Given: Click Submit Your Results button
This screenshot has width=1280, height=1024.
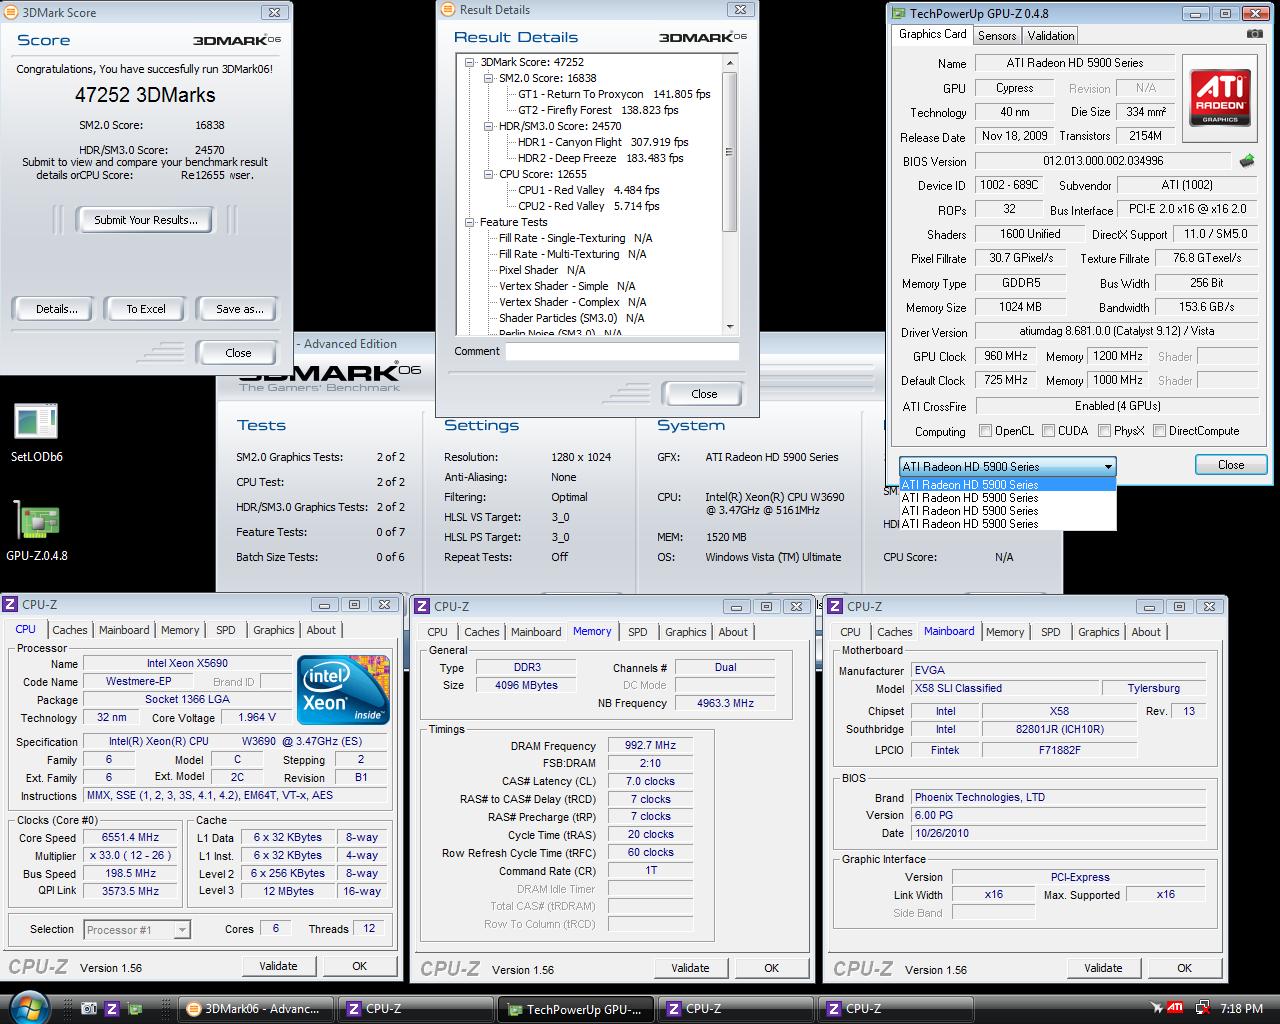Looking at the screenshot, I should pyautogui.click(x=146, y=220).
